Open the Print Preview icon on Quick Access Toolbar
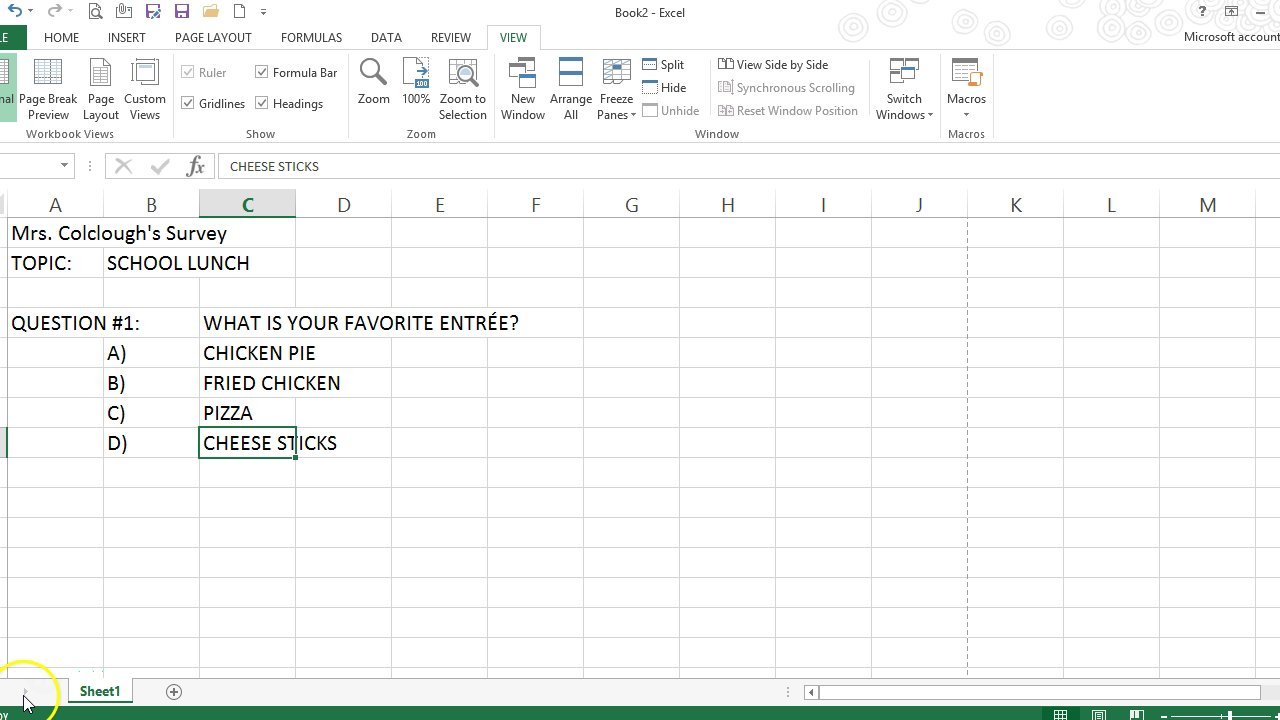 [95, 12]
